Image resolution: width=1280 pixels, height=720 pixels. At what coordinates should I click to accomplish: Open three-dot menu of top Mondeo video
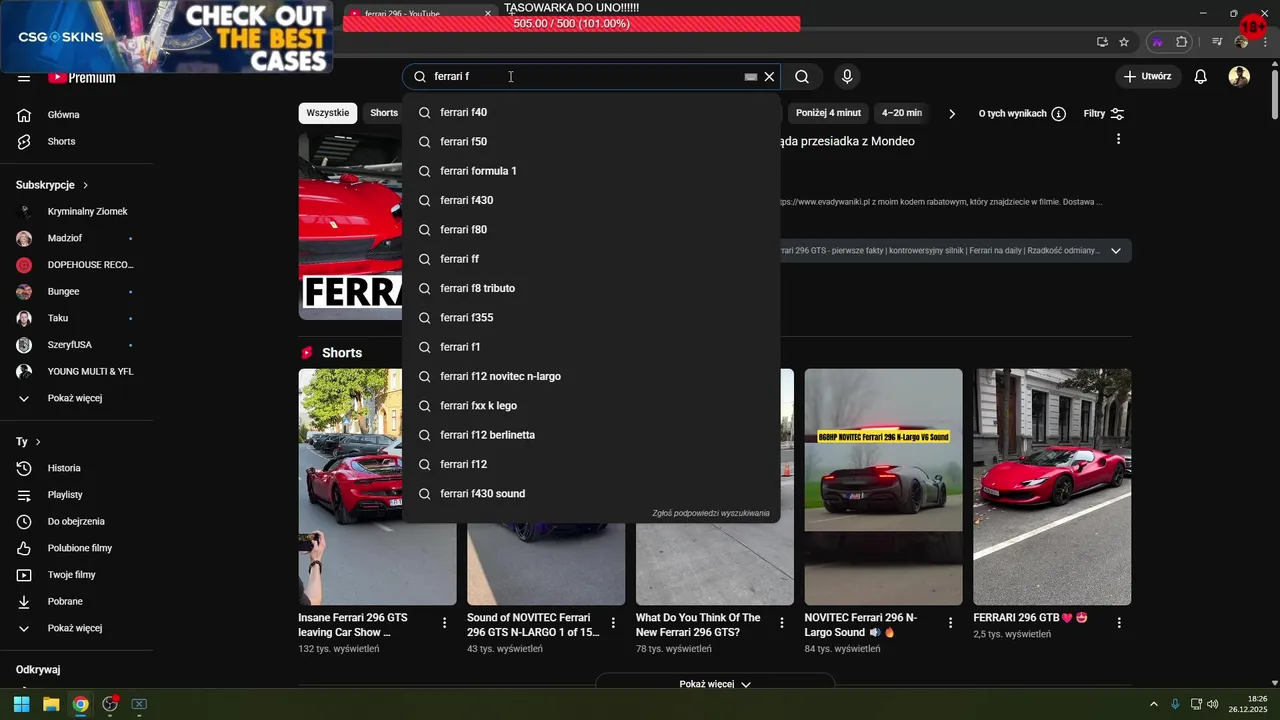tap(1118, 140)
